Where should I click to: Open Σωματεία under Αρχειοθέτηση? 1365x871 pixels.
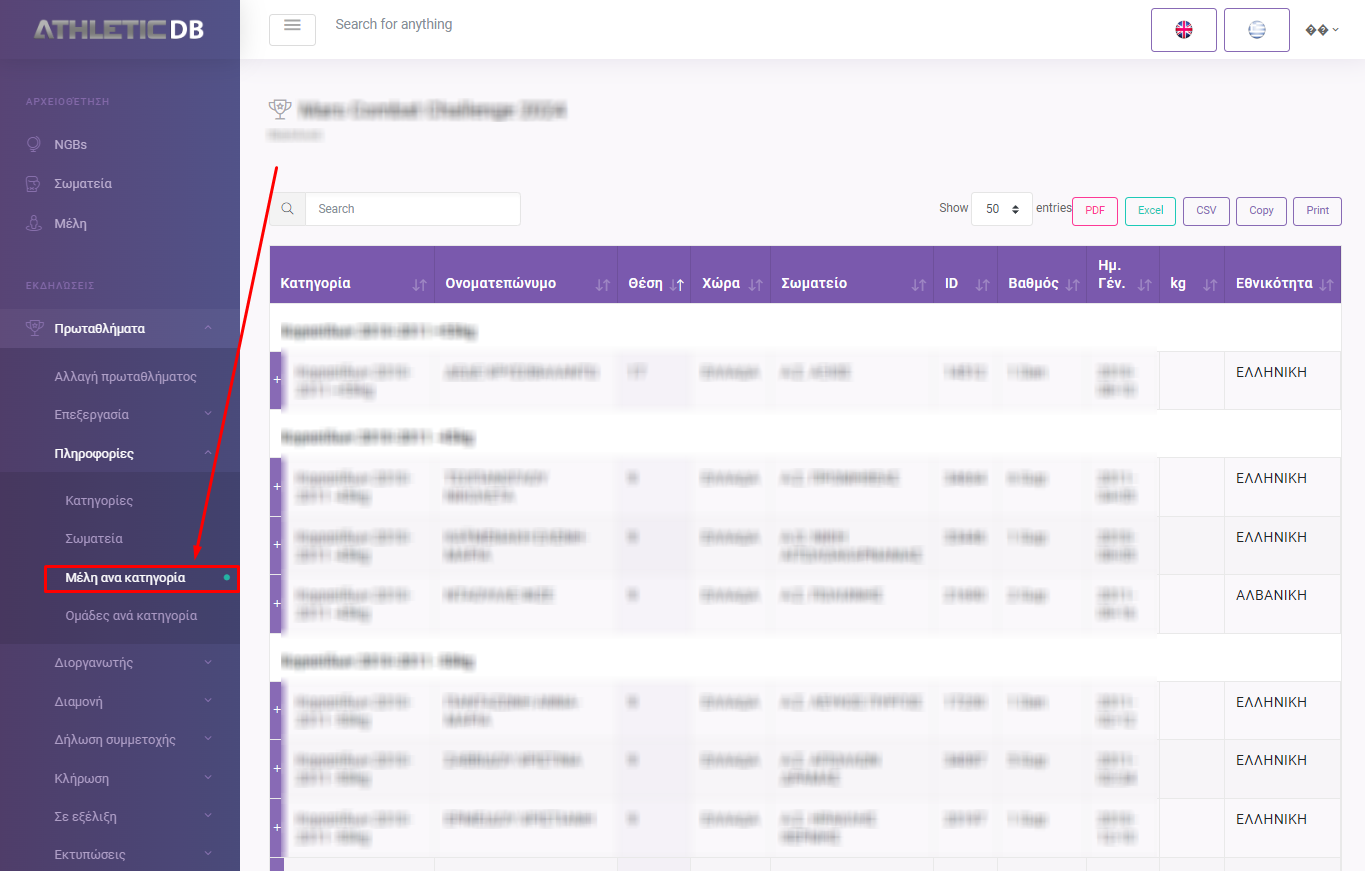[83, 184]
